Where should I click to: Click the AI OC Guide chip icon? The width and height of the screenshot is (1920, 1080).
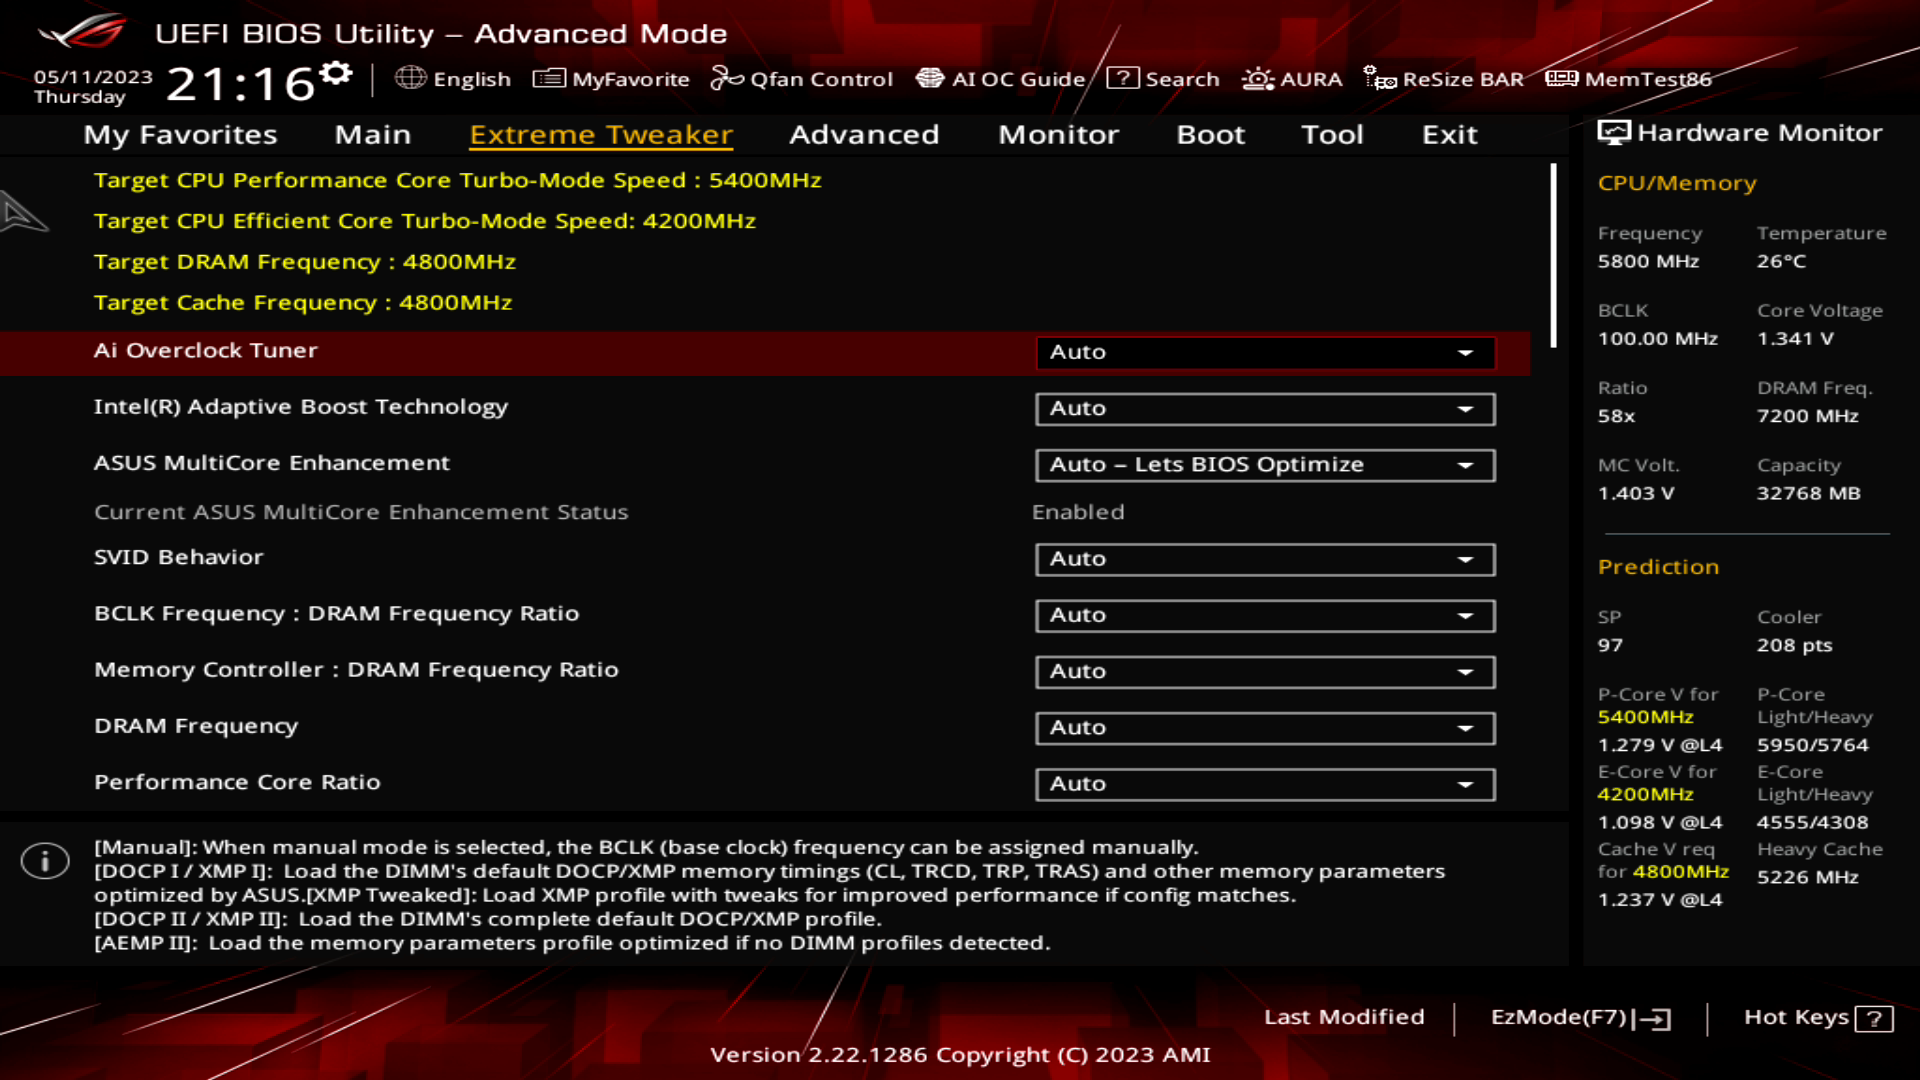click(x=930, y=78)
